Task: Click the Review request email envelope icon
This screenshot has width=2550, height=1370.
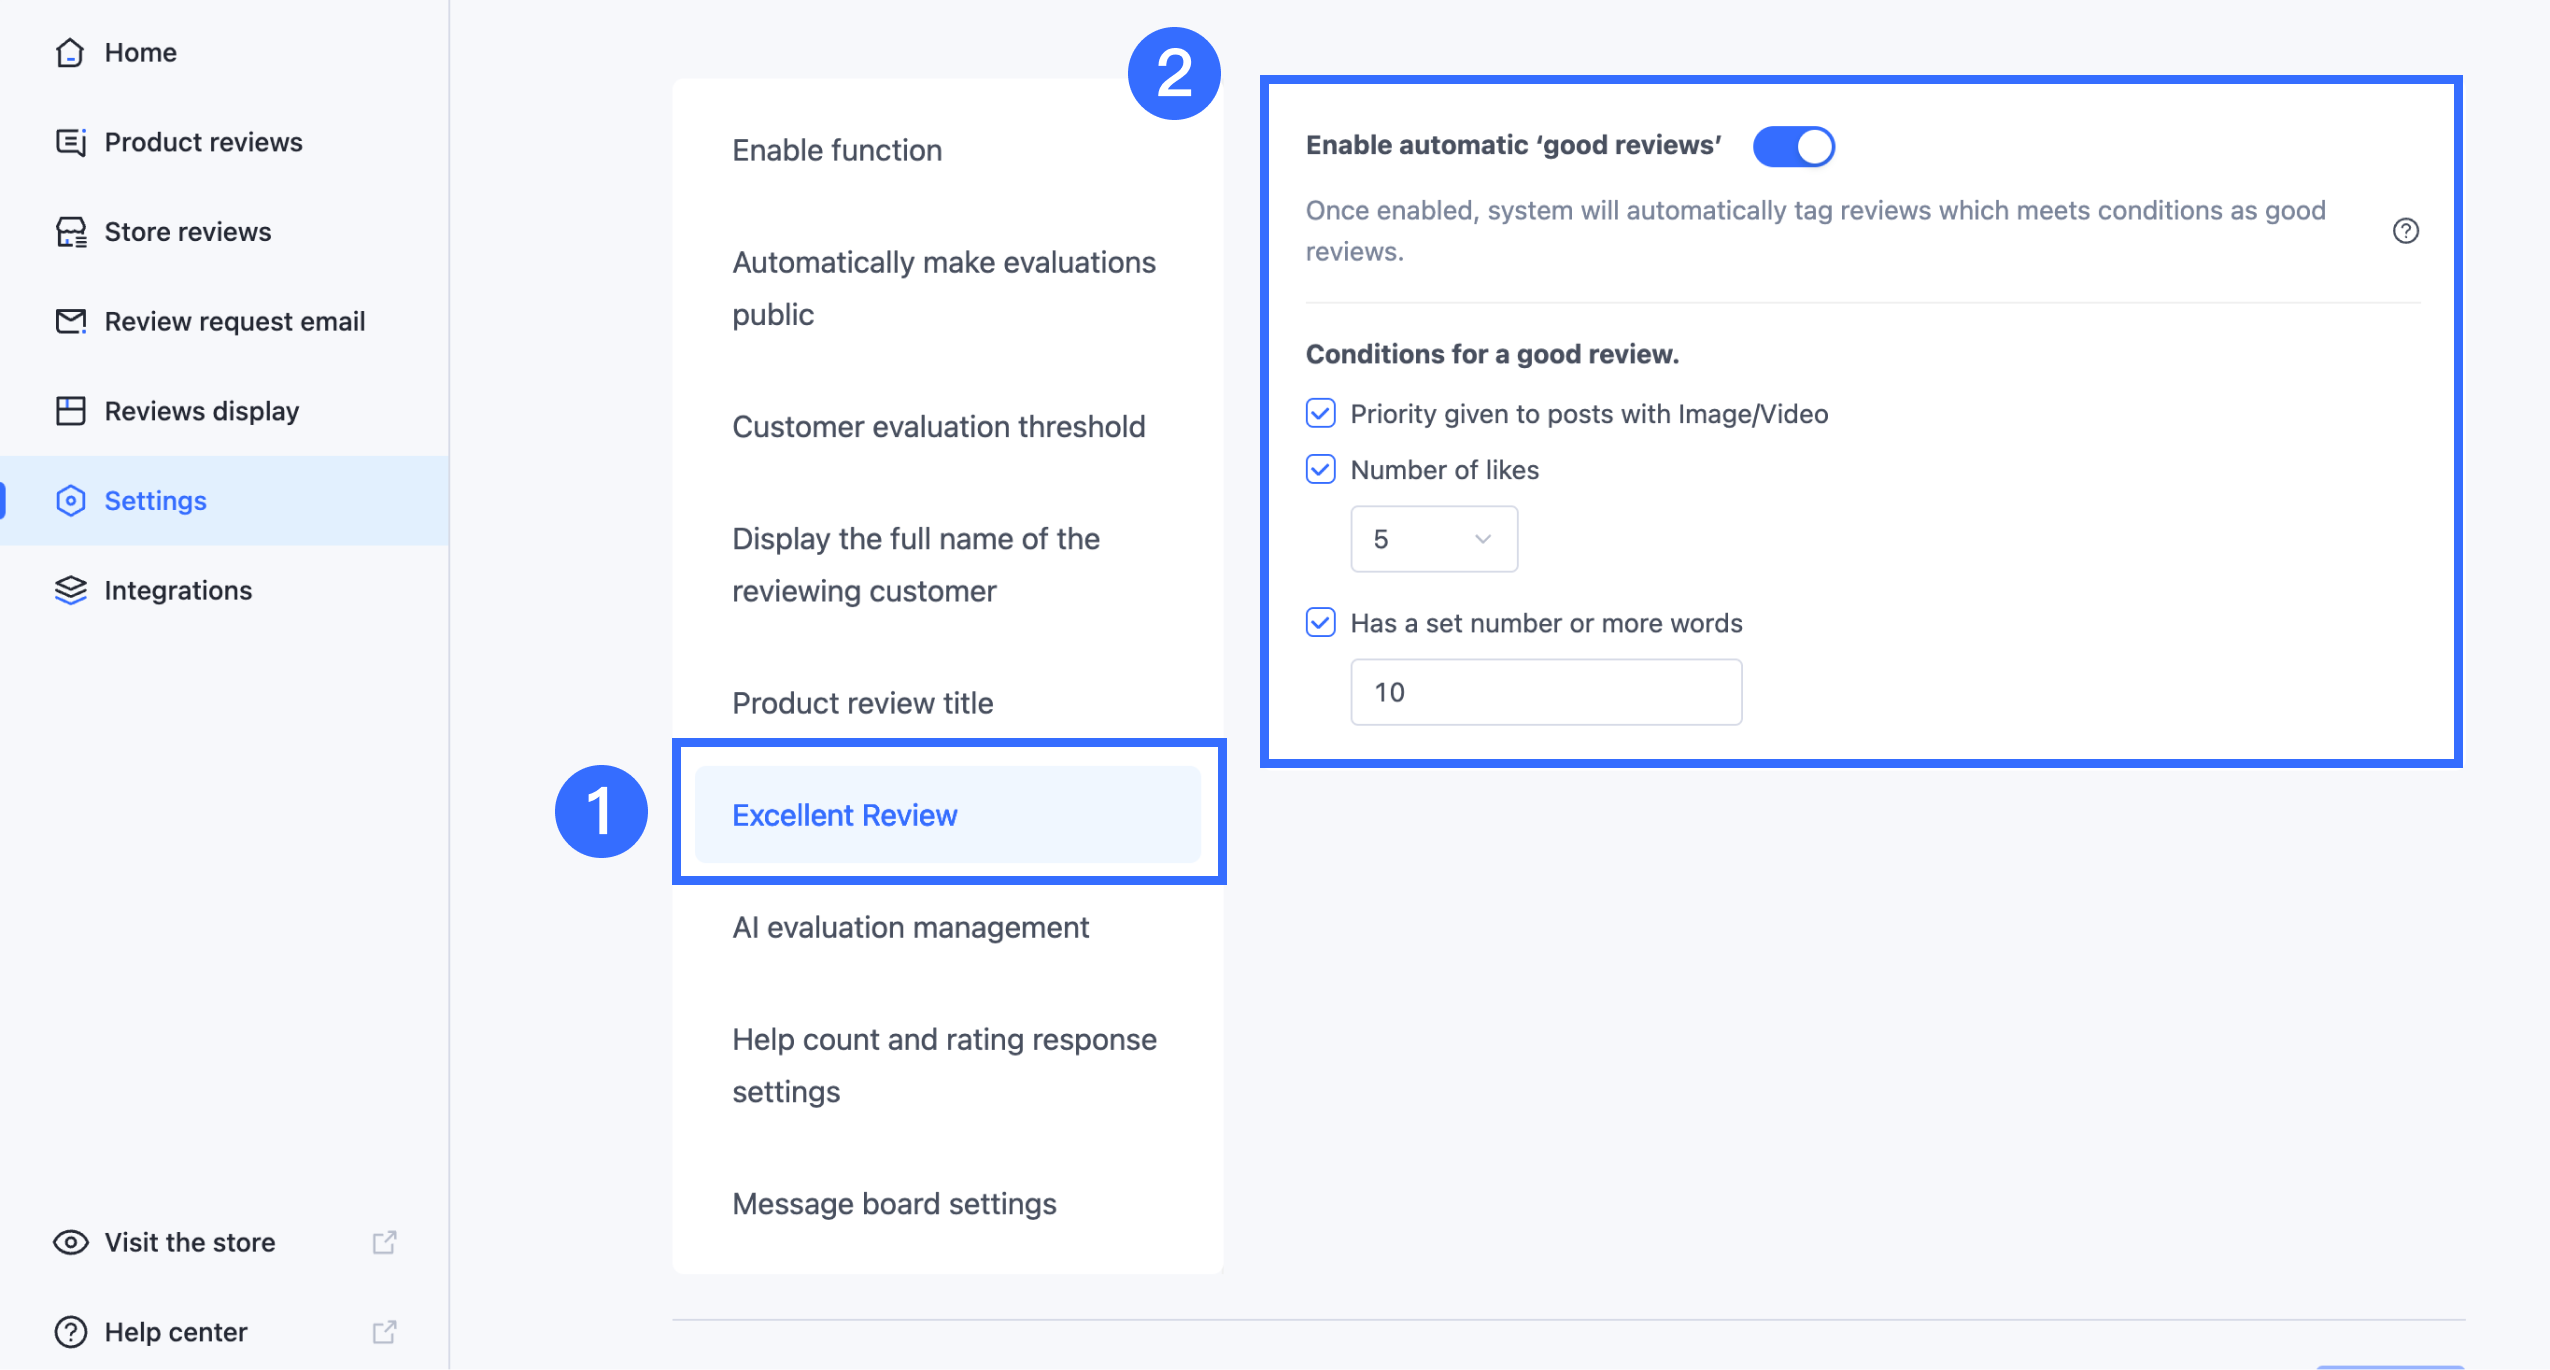Action: [x=70, y=321]
